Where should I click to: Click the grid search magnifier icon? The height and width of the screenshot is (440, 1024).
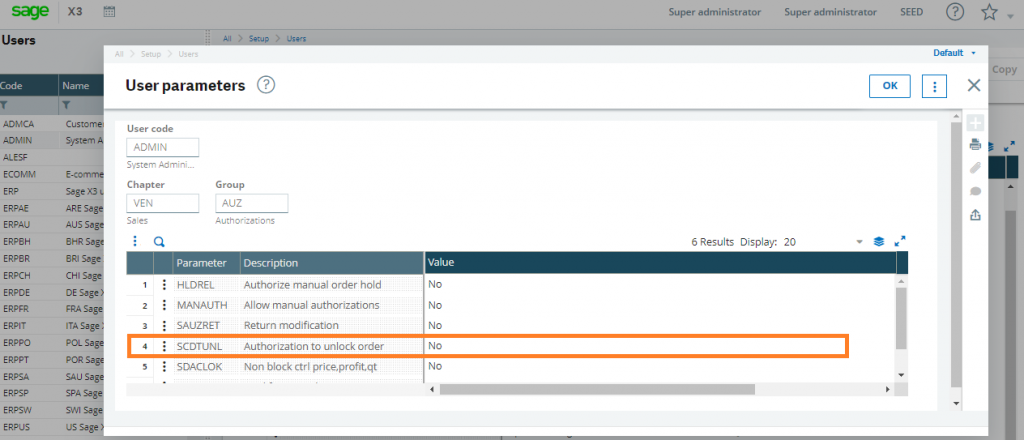(158, 241)
